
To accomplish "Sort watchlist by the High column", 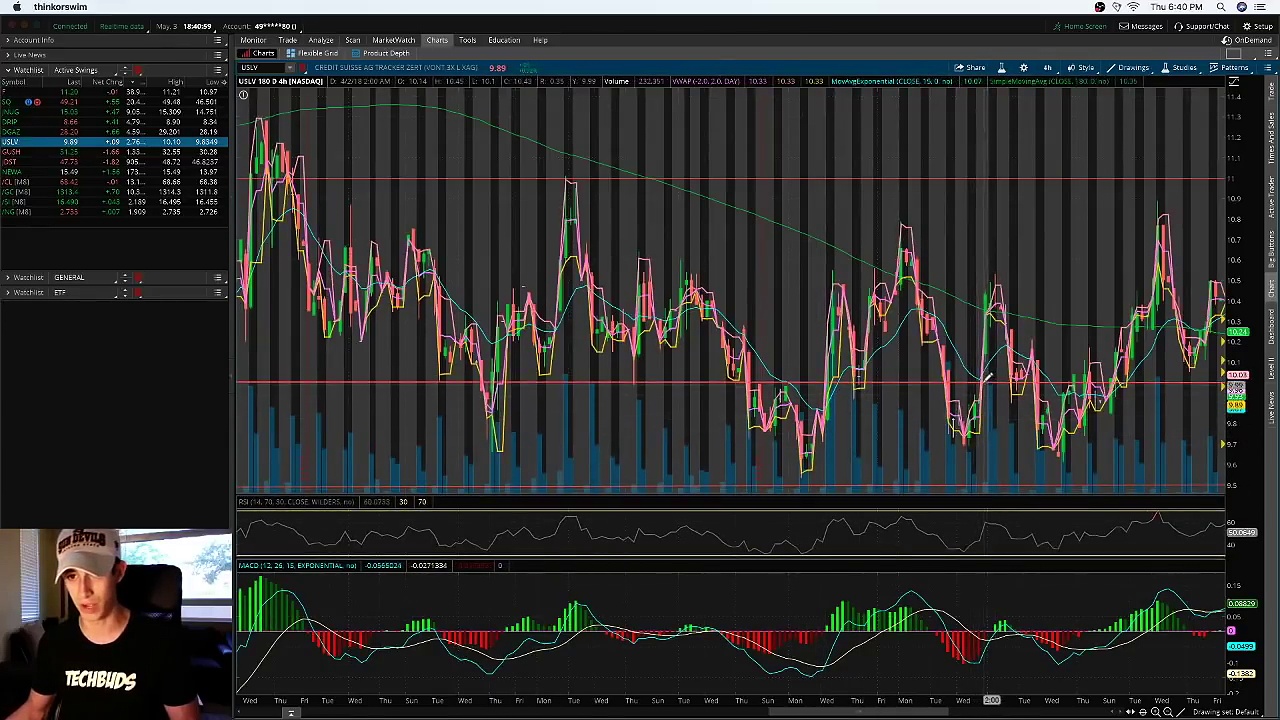I will 176,82.
